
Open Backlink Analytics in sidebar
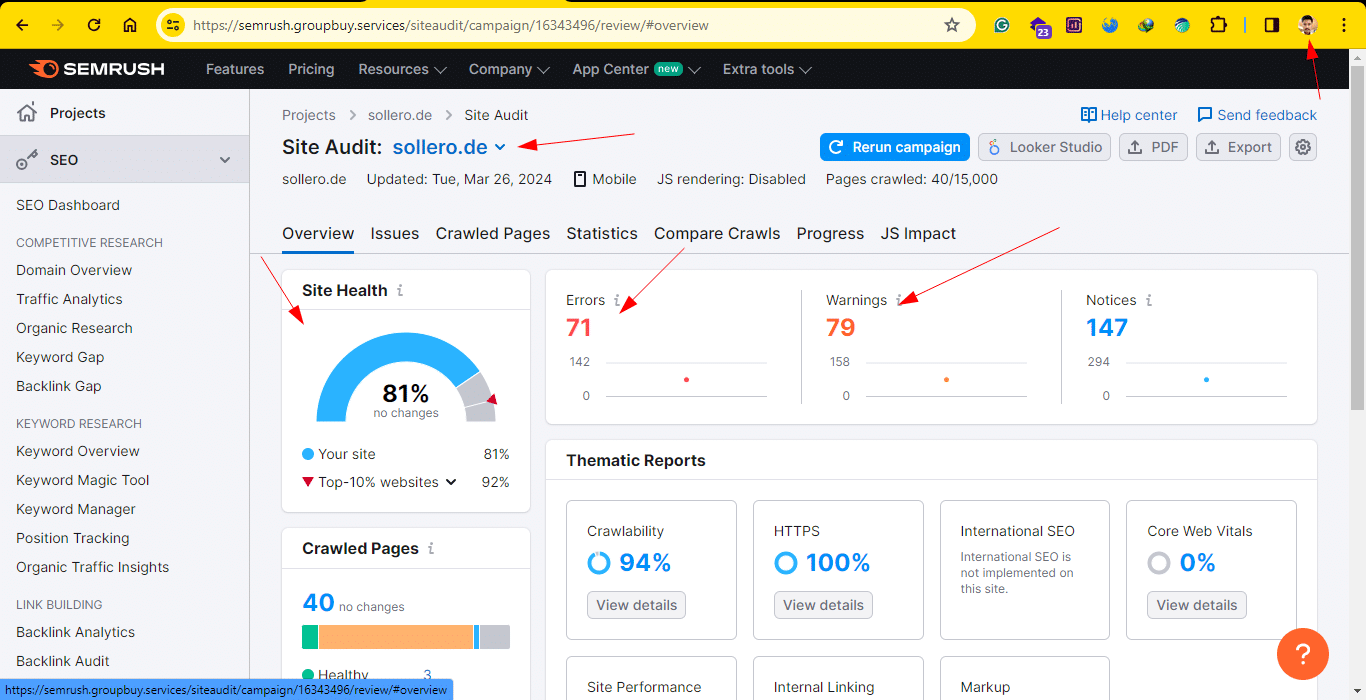[76, 632]
